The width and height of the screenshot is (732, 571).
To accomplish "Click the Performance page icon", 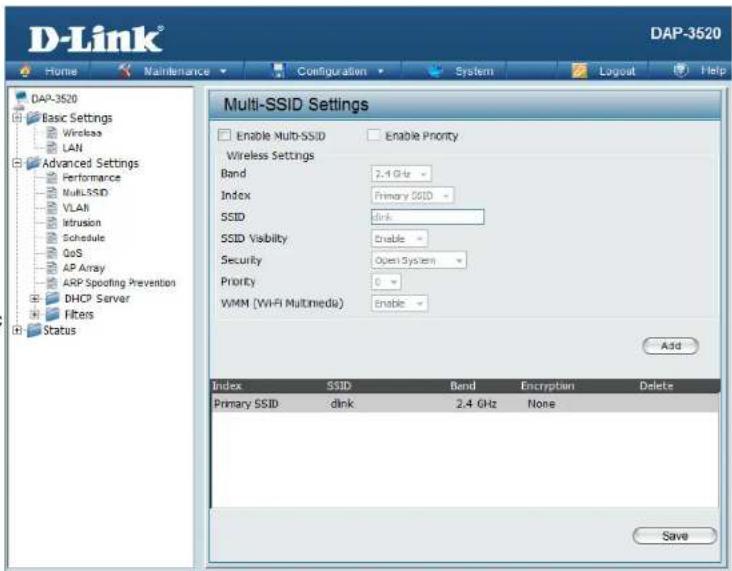I will point(52,178).
